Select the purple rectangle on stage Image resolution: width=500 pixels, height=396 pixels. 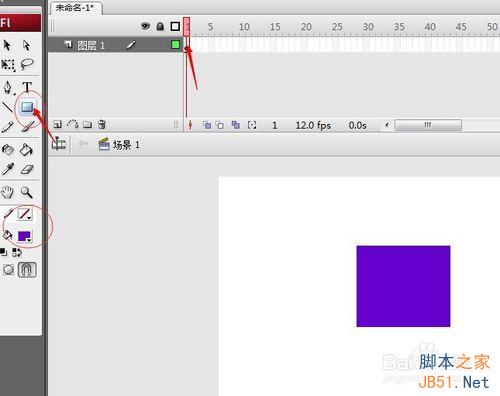[x=403, y=286]
